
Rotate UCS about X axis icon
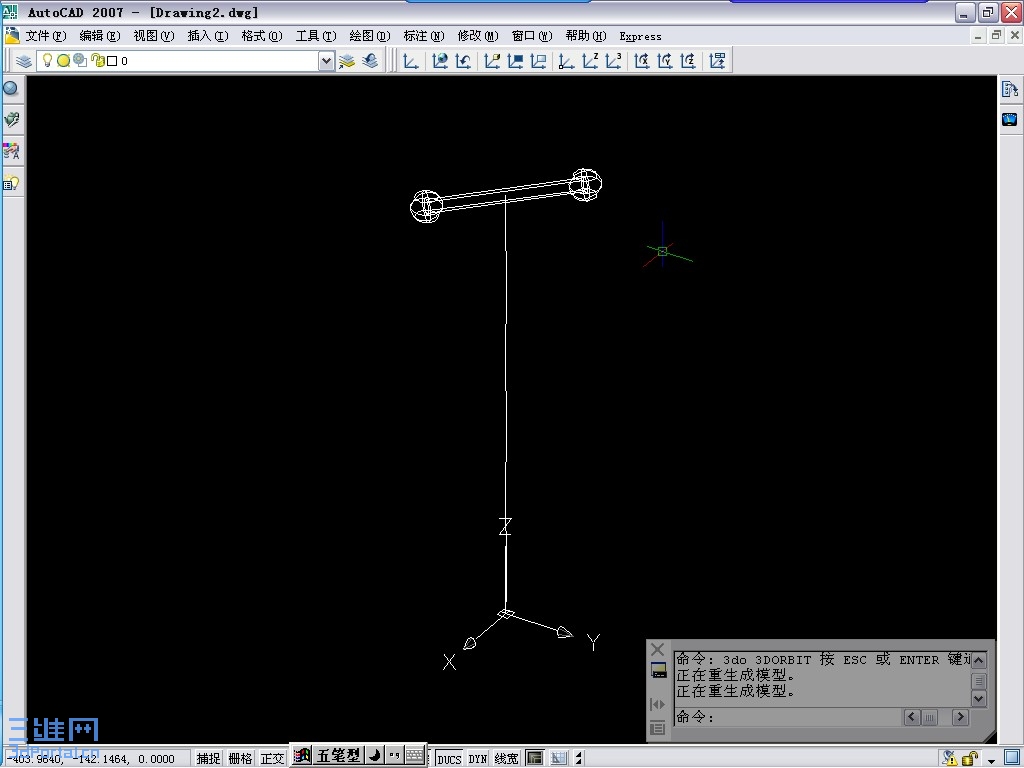click(x=642, y=61)
